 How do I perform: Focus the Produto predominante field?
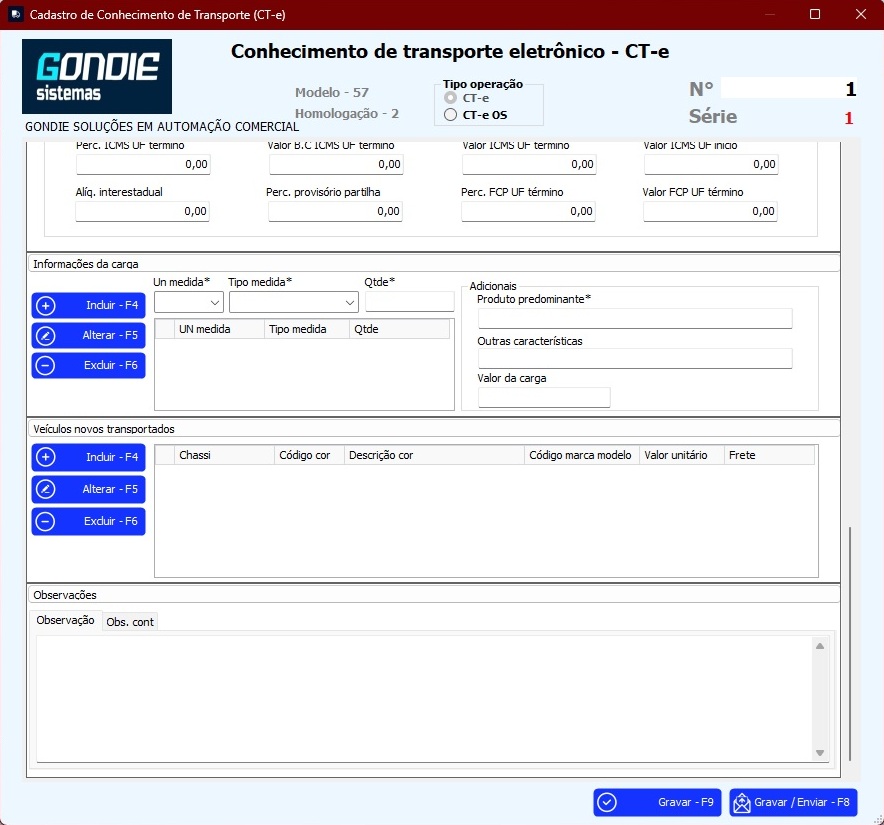click(635, 318)
